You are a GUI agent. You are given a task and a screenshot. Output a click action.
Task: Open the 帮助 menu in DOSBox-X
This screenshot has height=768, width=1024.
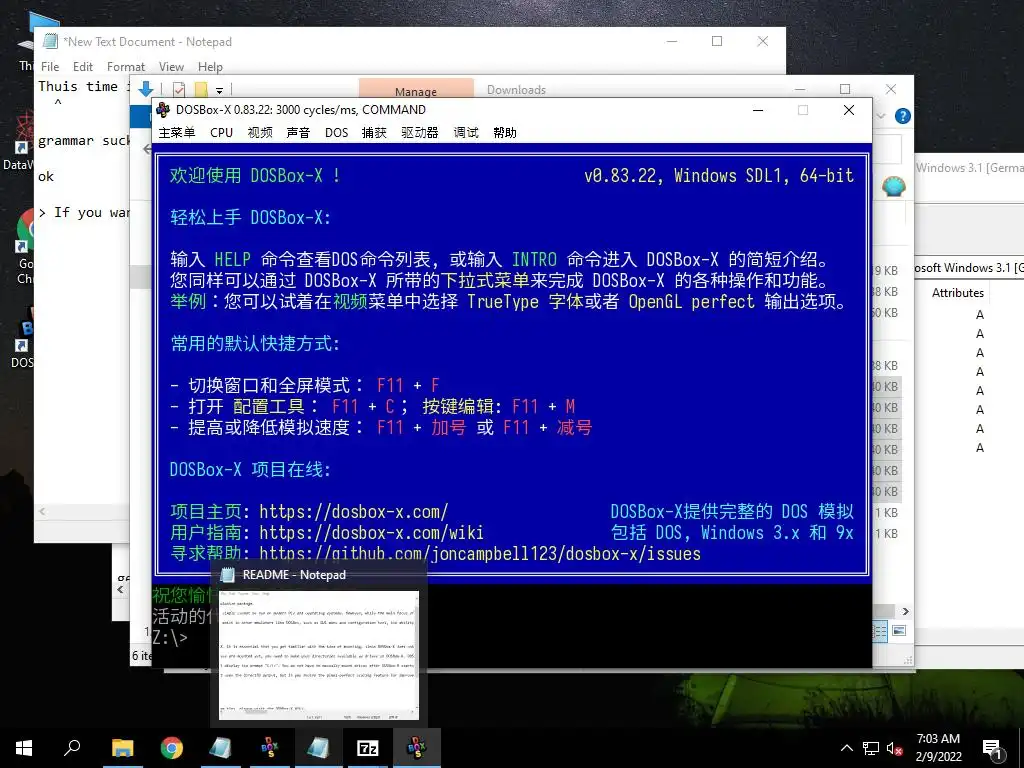[505, 133]
